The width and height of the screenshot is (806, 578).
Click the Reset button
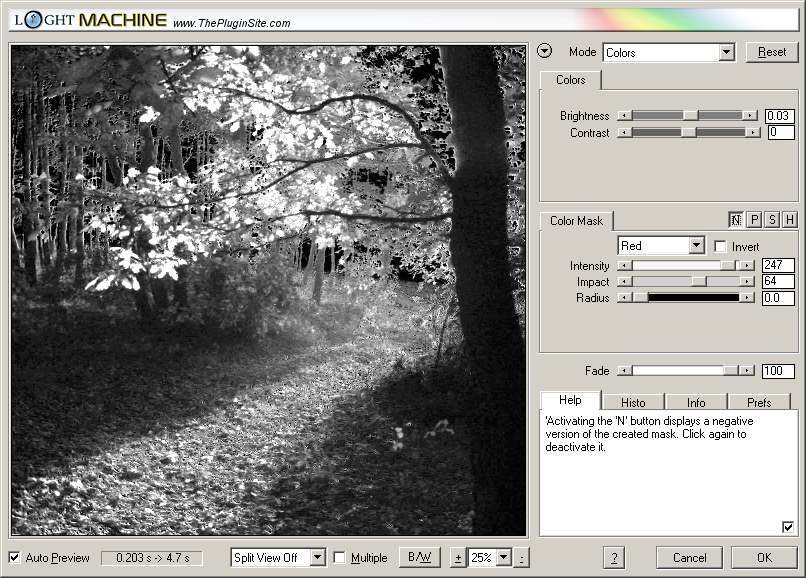[772, 52]
